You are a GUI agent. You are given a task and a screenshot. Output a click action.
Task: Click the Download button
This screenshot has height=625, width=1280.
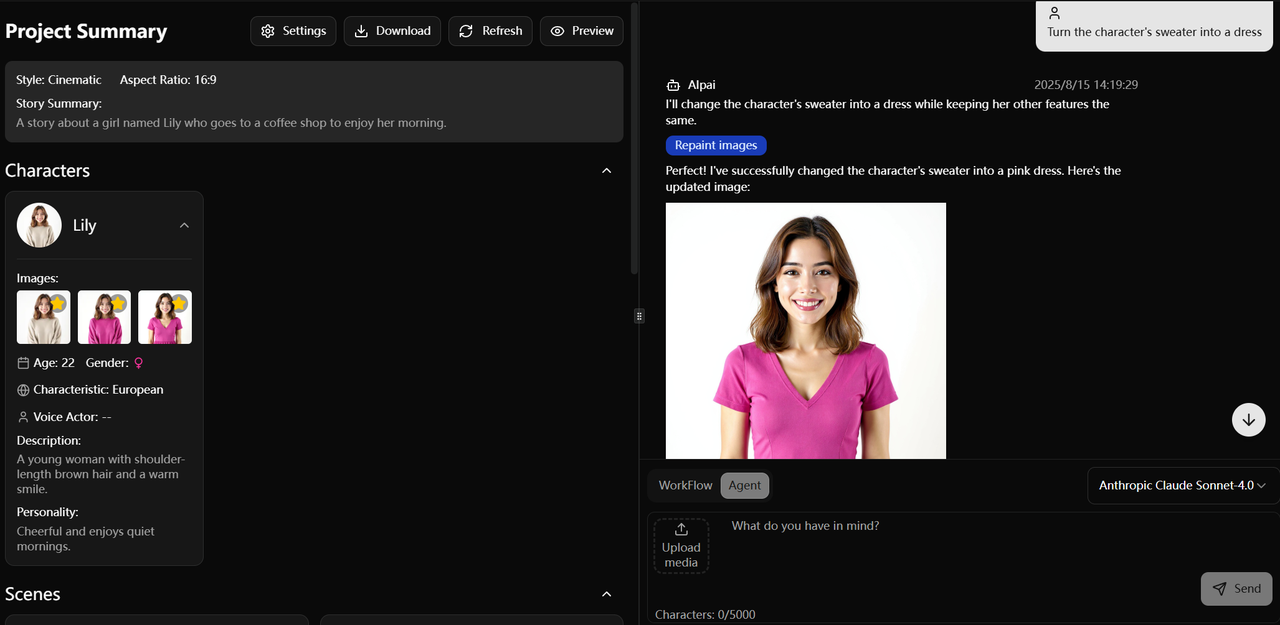392,31
